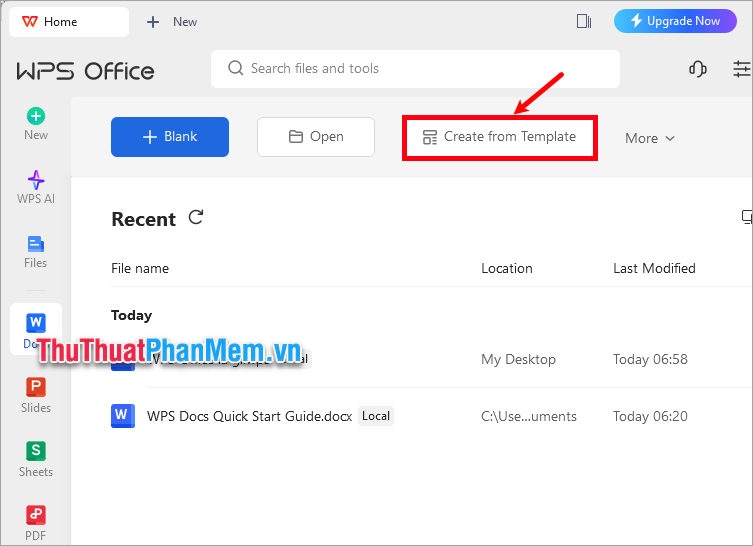Viewport: 753px width, 546px height.
Task: Refresh the Recent list
Action: (195, 218)
